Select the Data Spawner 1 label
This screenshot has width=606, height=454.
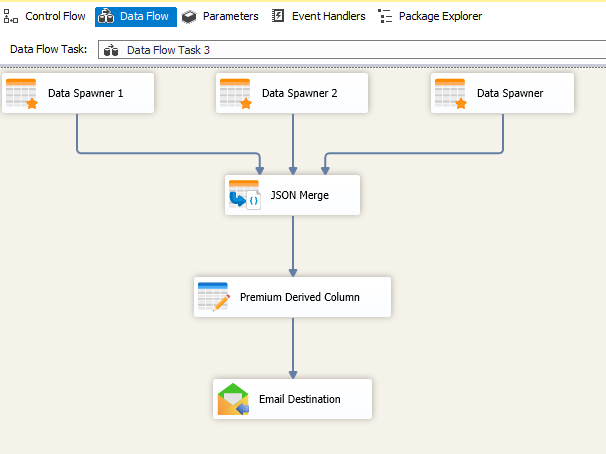tap(85, 94)
